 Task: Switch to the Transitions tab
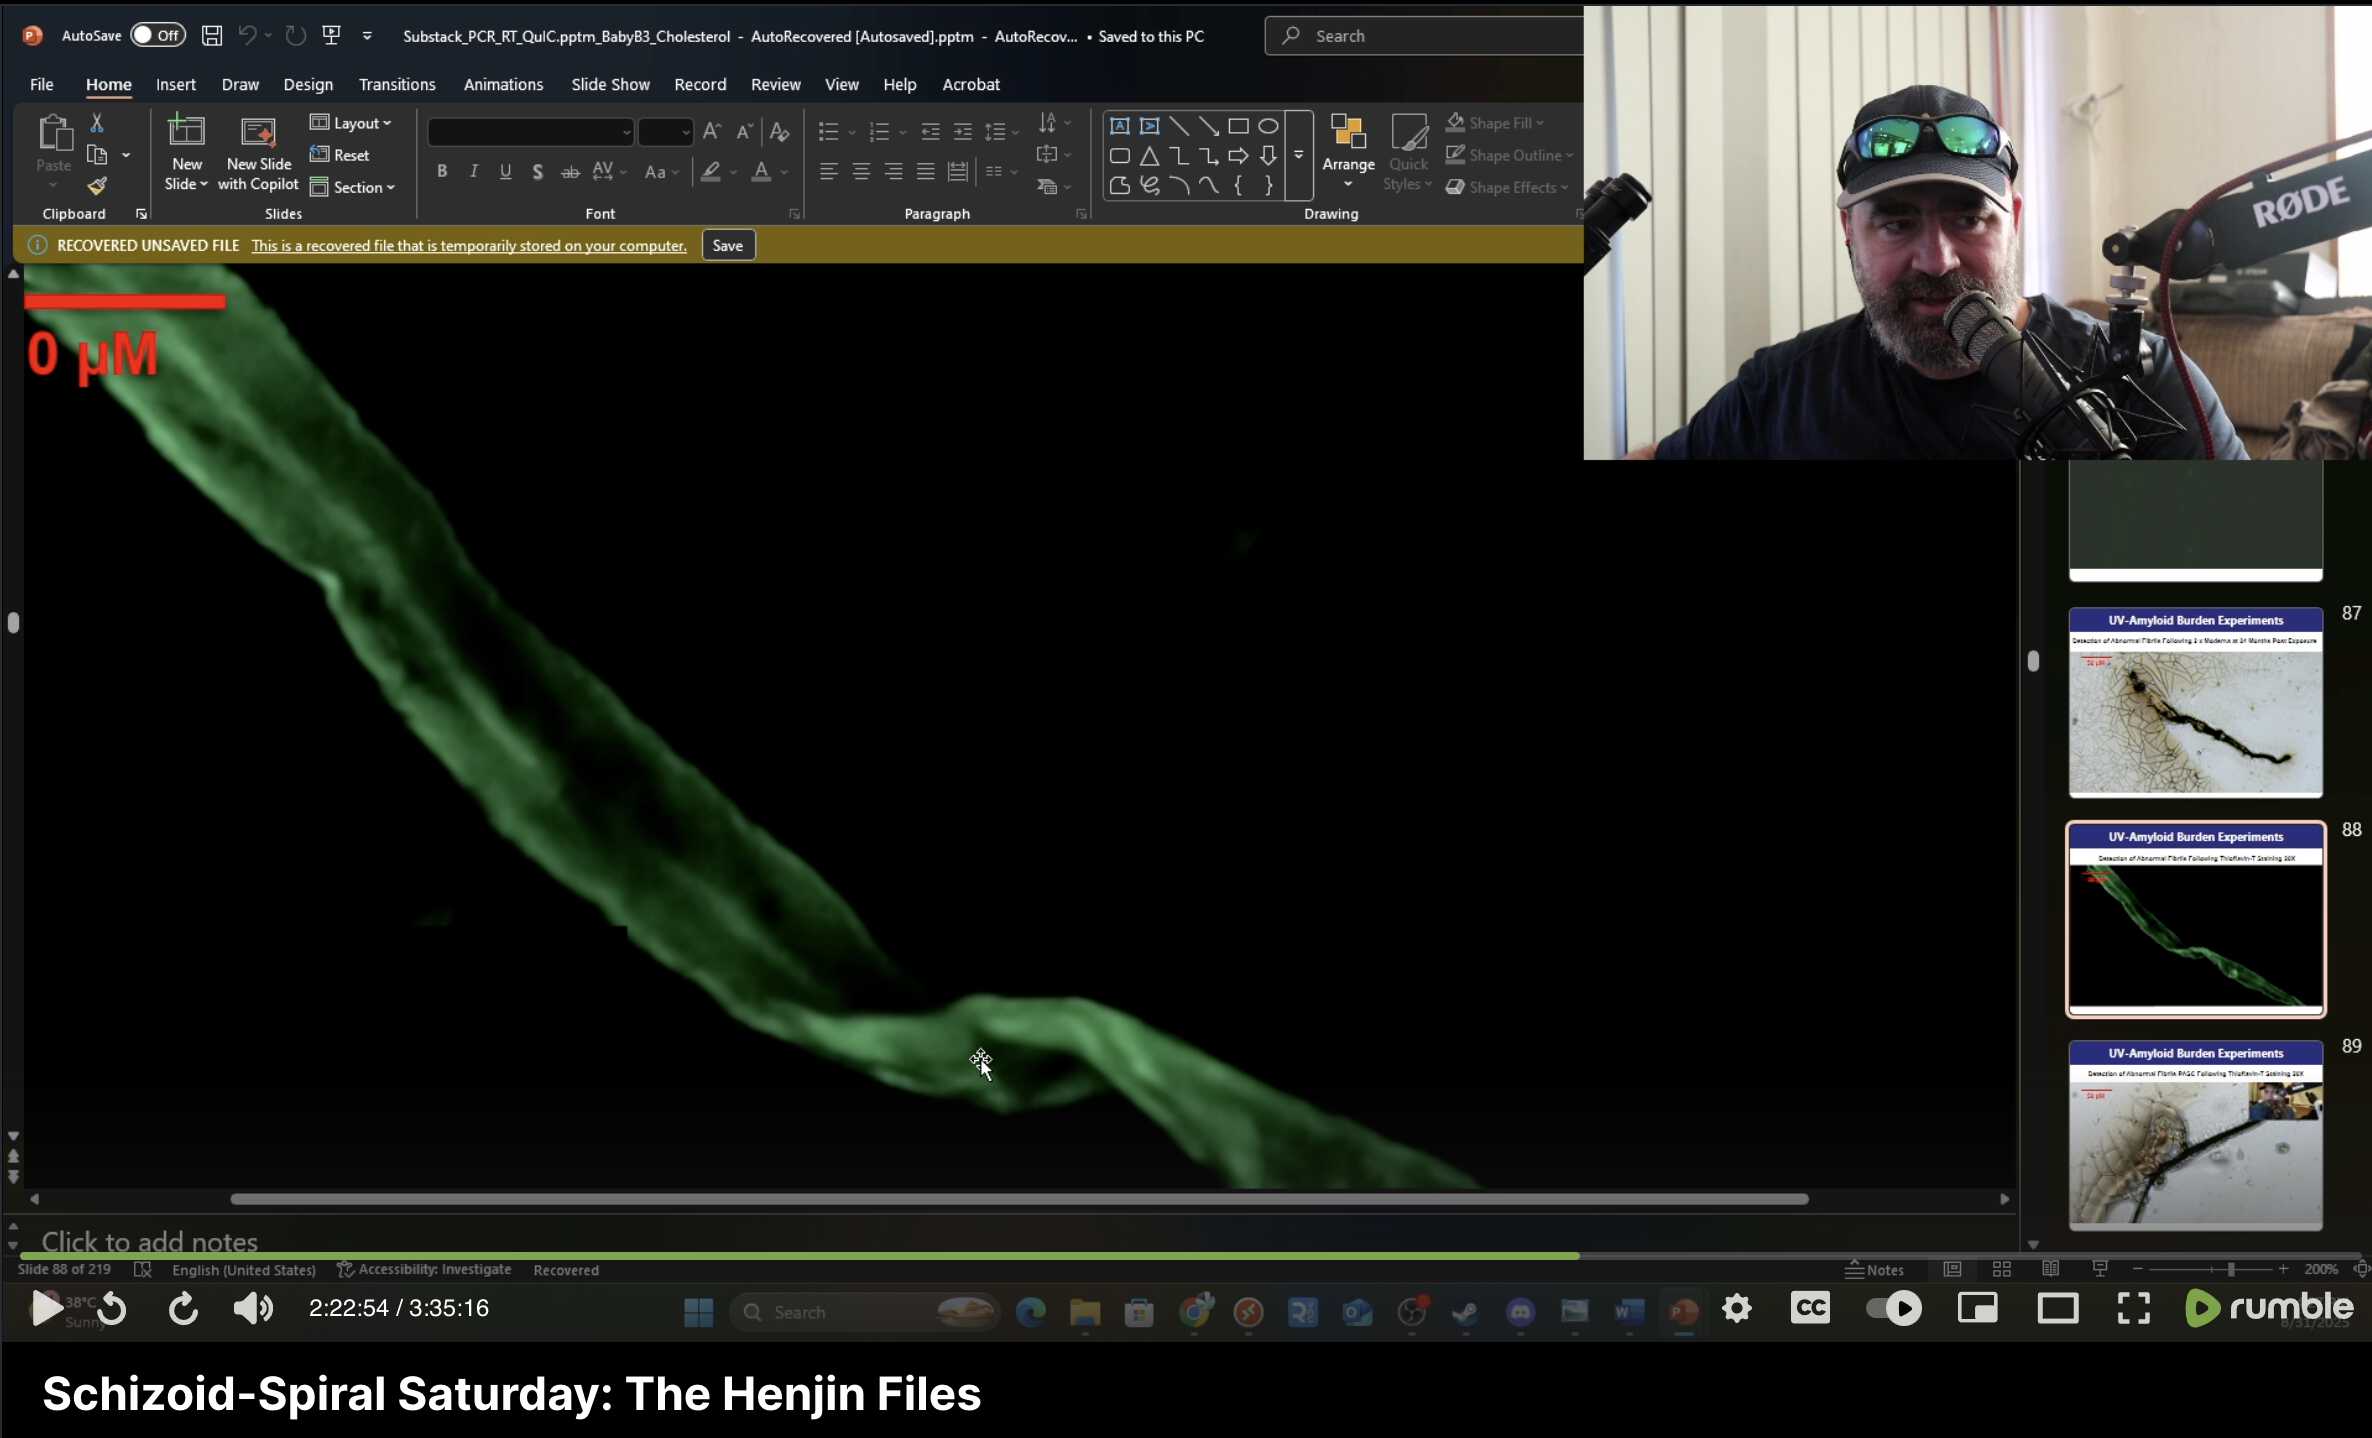(x=397, y=84)
